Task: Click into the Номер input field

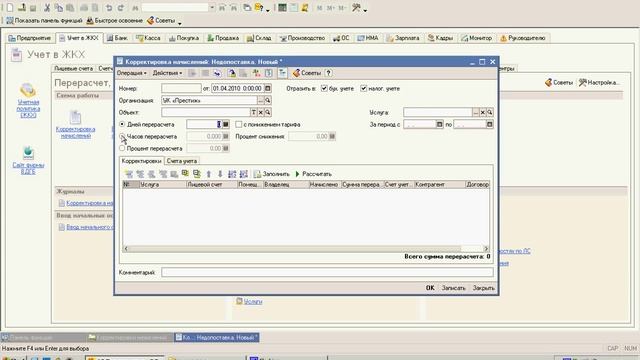Action: click(x=181, y=88)
